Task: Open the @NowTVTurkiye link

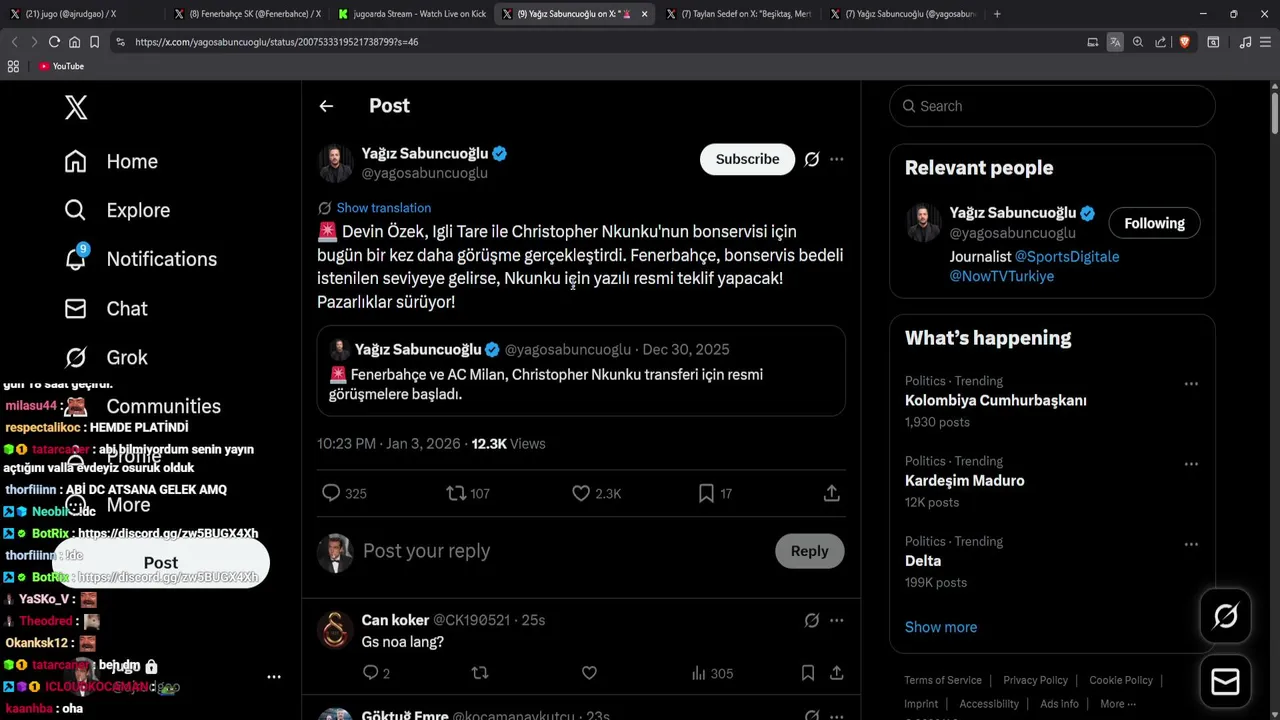Action: click(1002, 276)
